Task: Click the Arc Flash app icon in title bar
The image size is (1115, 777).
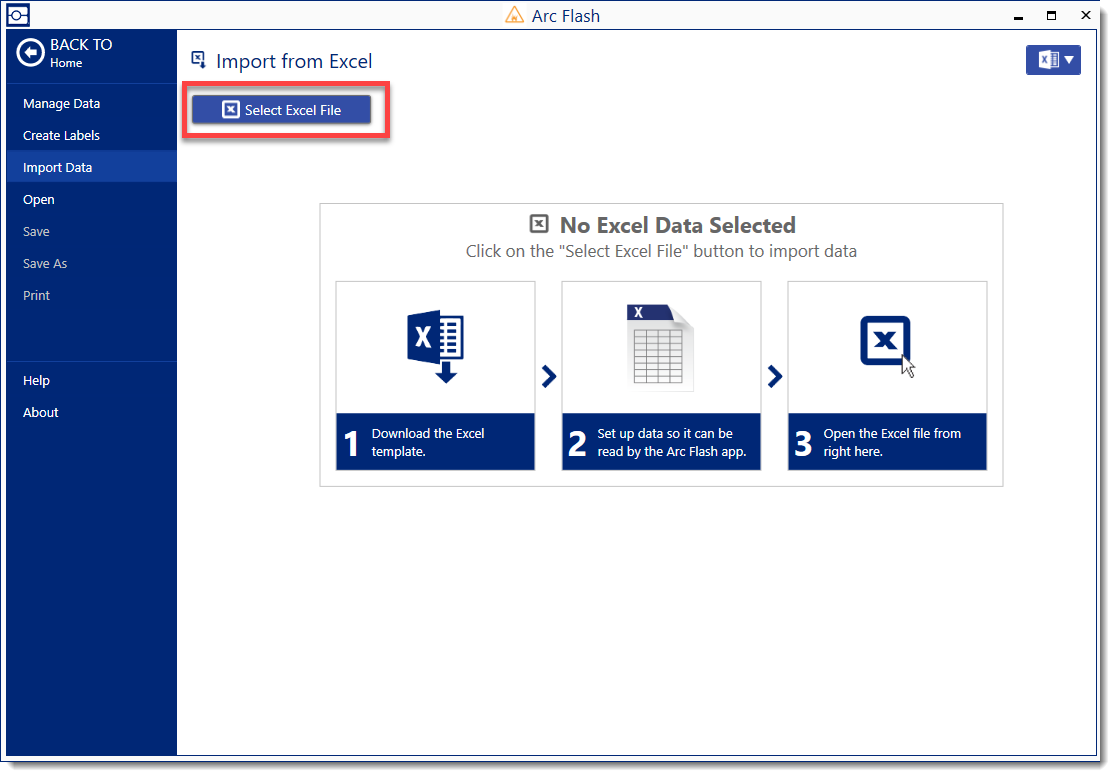Action: (18, 15)
